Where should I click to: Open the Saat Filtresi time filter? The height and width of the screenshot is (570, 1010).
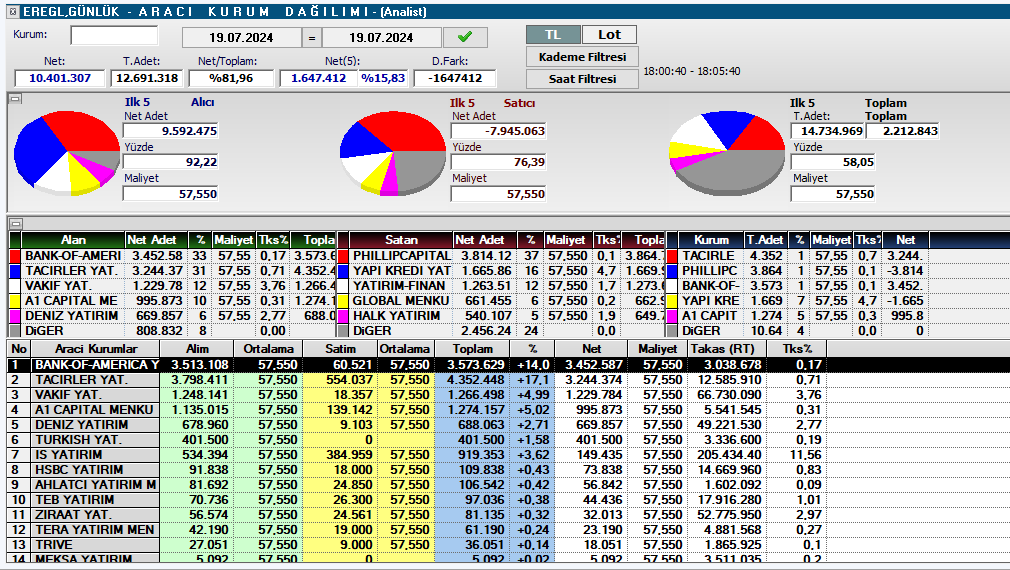coord(582,79)
